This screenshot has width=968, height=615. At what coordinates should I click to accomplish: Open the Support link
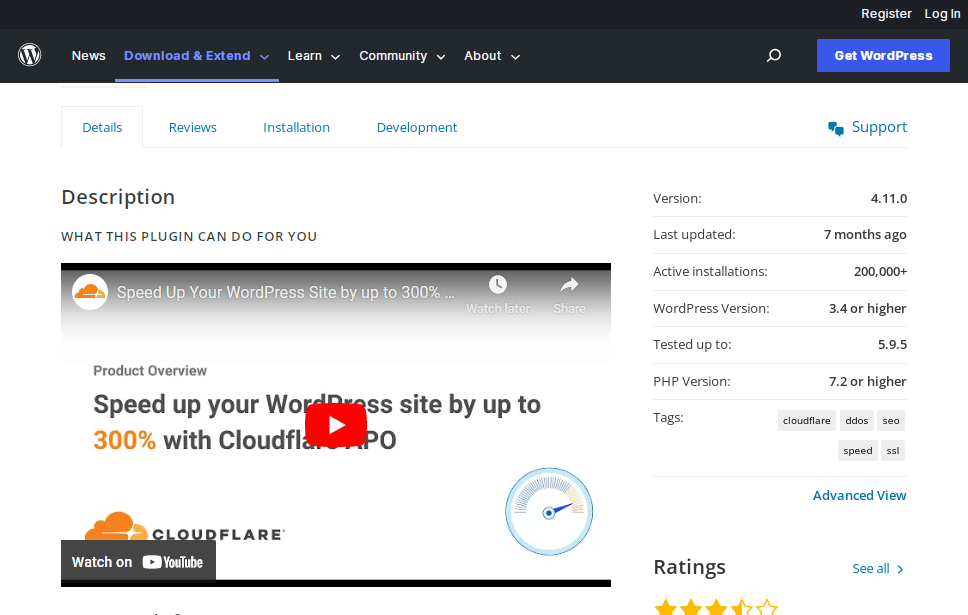point(879,127)
